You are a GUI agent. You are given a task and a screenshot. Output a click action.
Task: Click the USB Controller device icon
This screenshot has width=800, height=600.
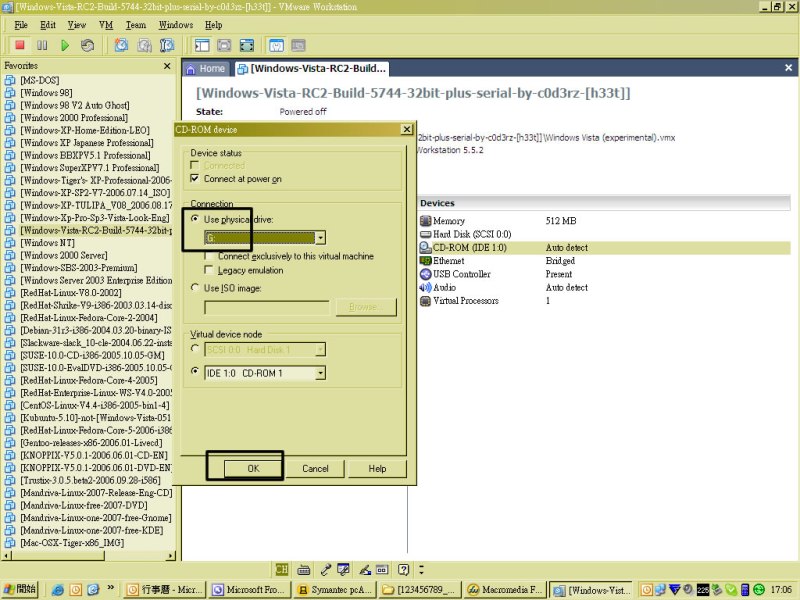(x=426, y=274)
